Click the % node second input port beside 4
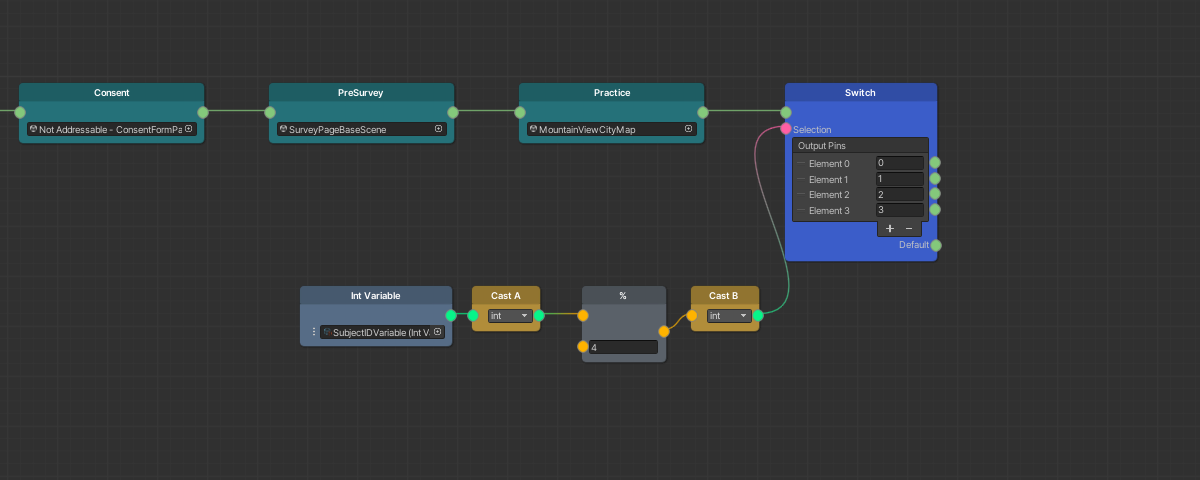This screenshot has width=1200, height=480. [583, 347]
